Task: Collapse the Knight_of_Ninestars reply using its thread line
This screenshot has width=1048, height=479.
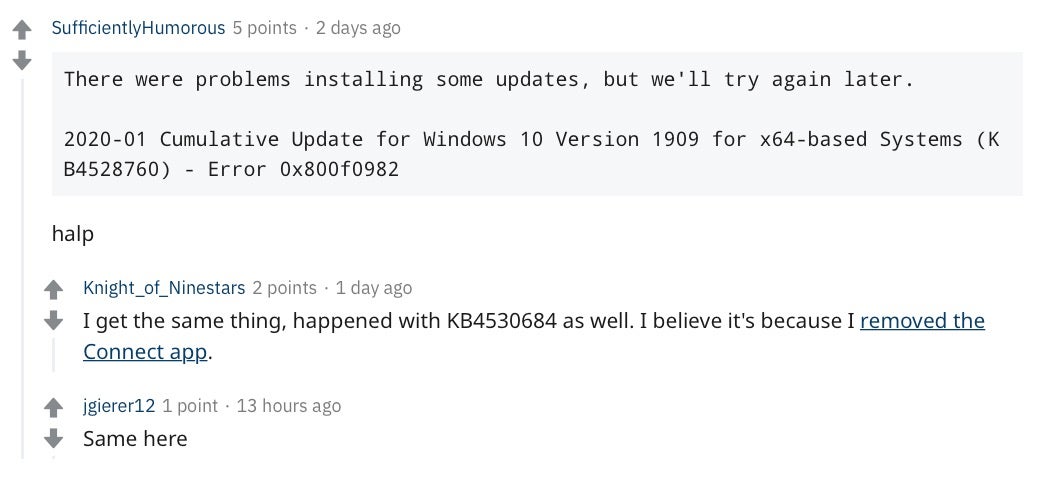Action: pyautogui.click(x=54, y=353)
